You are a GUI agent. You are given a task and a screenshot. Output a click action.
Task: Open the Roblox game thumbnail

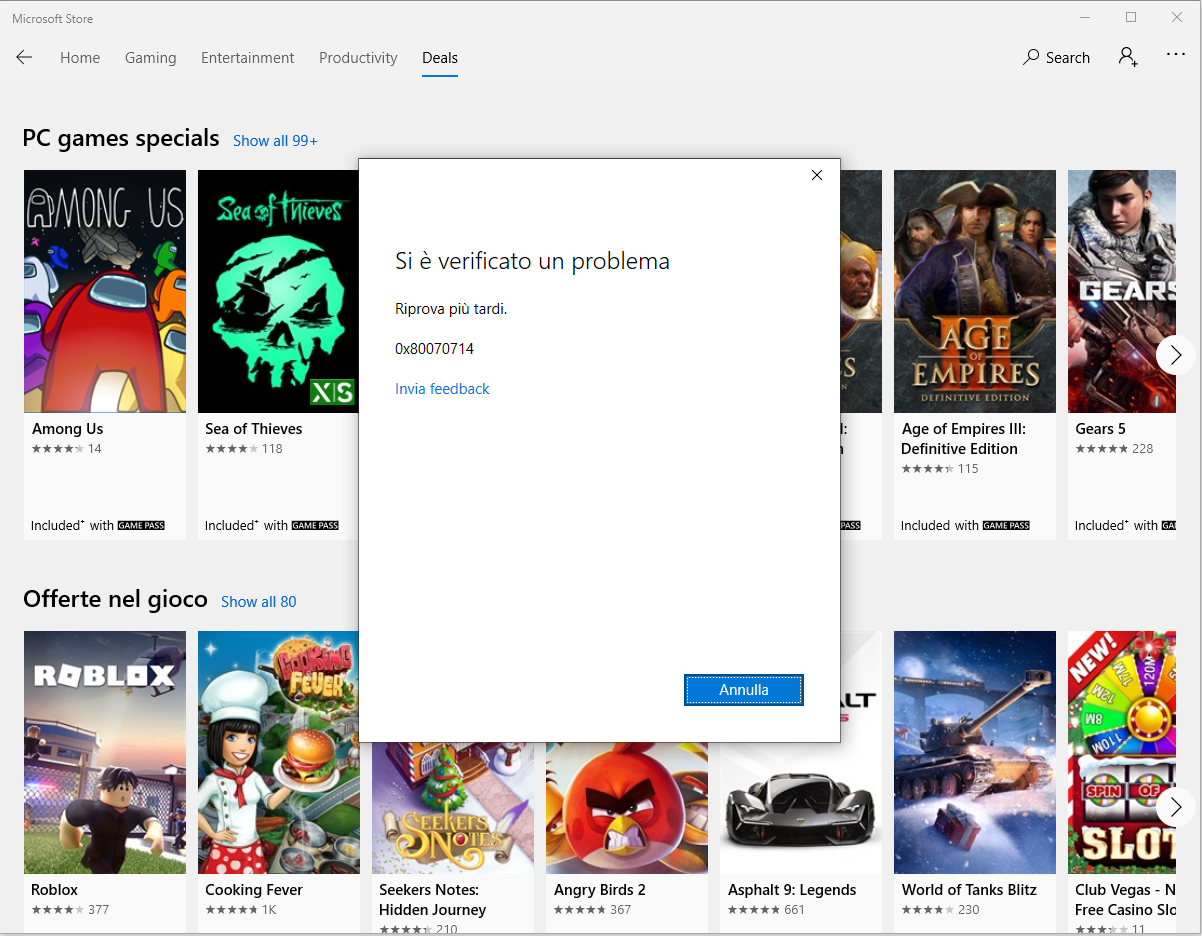(105, 752)
